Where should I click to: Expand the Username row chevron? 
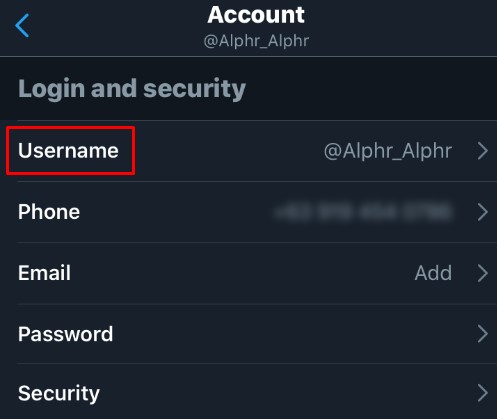tap(482, 151)
